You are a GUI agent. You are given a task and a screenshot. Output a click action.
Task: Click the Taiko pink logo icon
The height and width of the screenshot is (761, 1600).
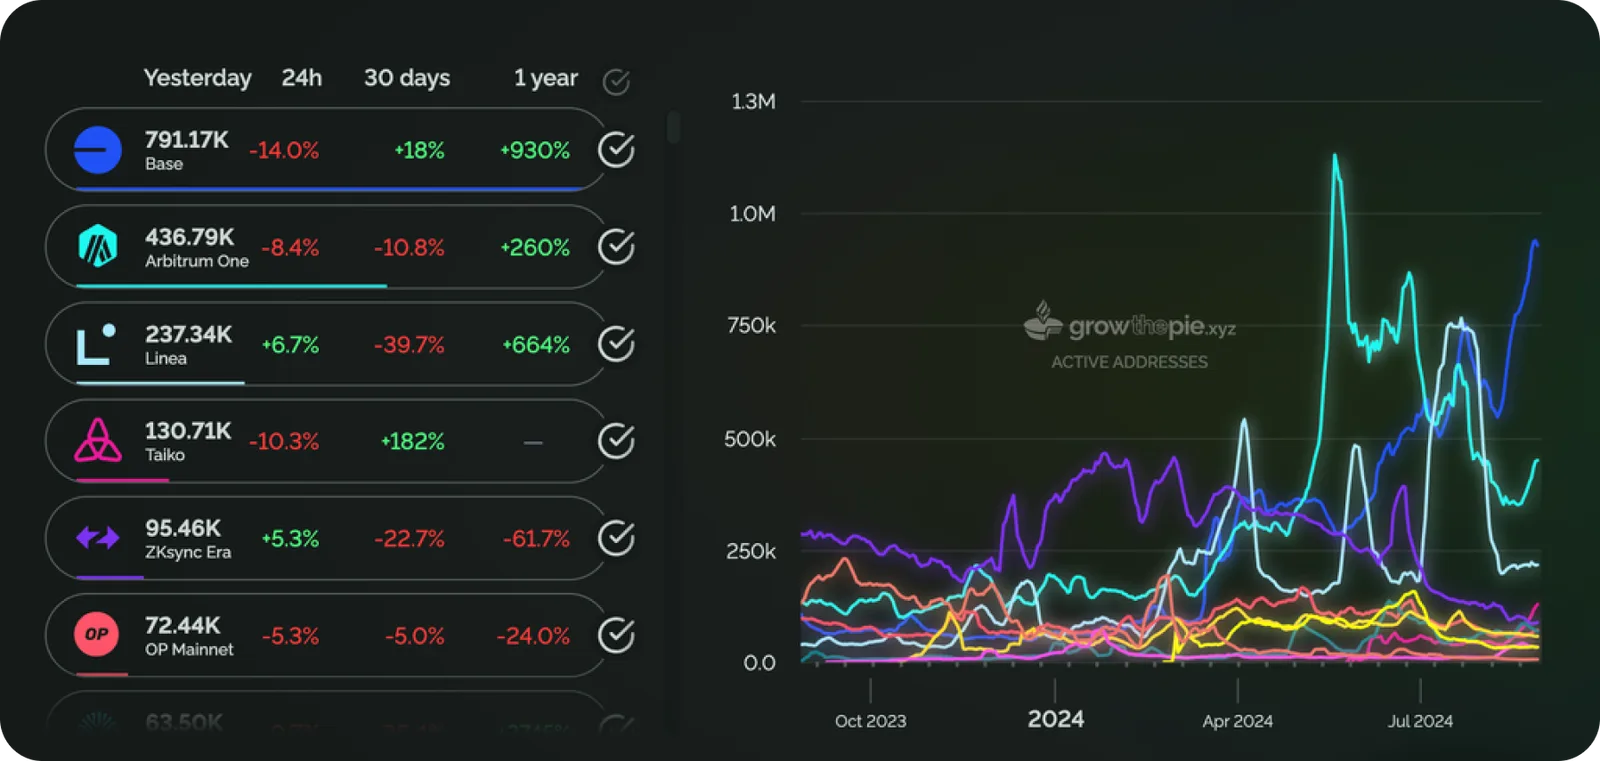(97, 440)
